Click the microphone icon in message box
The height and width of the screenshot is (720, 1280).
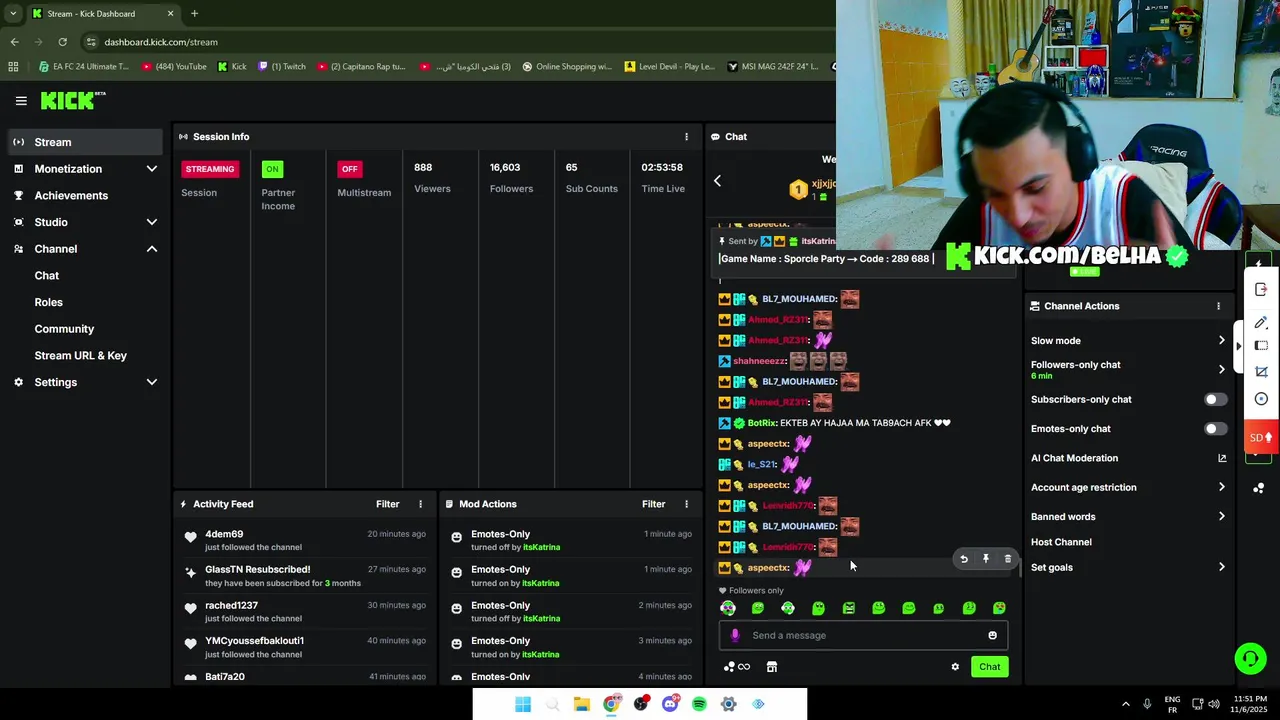pyautogui.click(x=735, y=635)
